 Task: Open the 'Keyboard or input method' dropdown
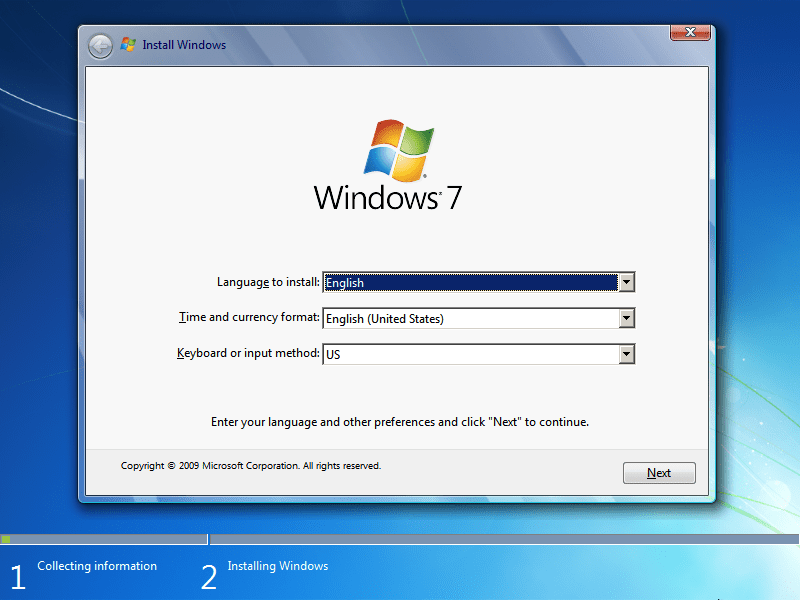[628, 353]
